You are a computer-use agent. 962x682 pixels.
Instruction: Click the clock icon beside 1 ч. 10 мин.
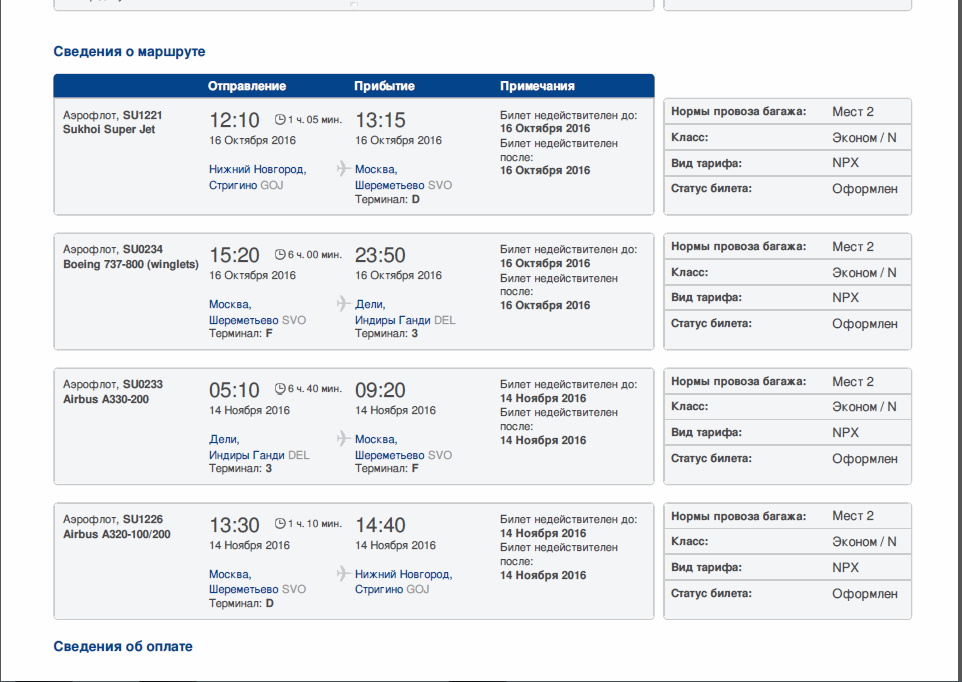tap(280, 523)
